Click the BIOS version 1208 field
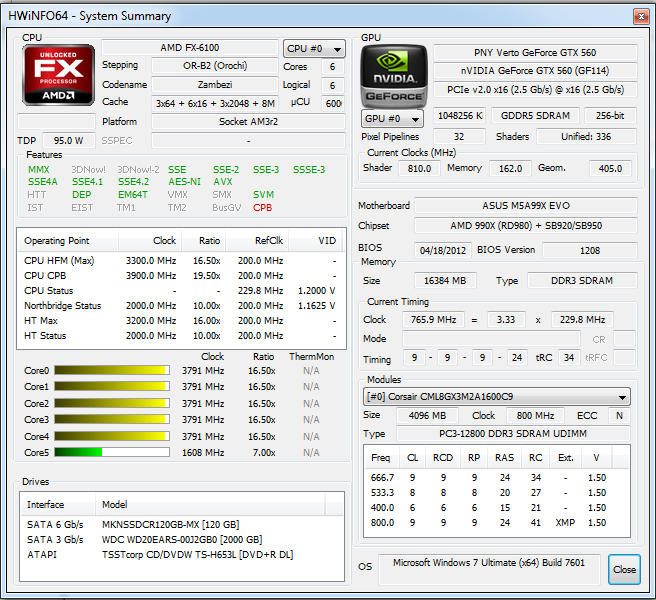 click(590, 250)
